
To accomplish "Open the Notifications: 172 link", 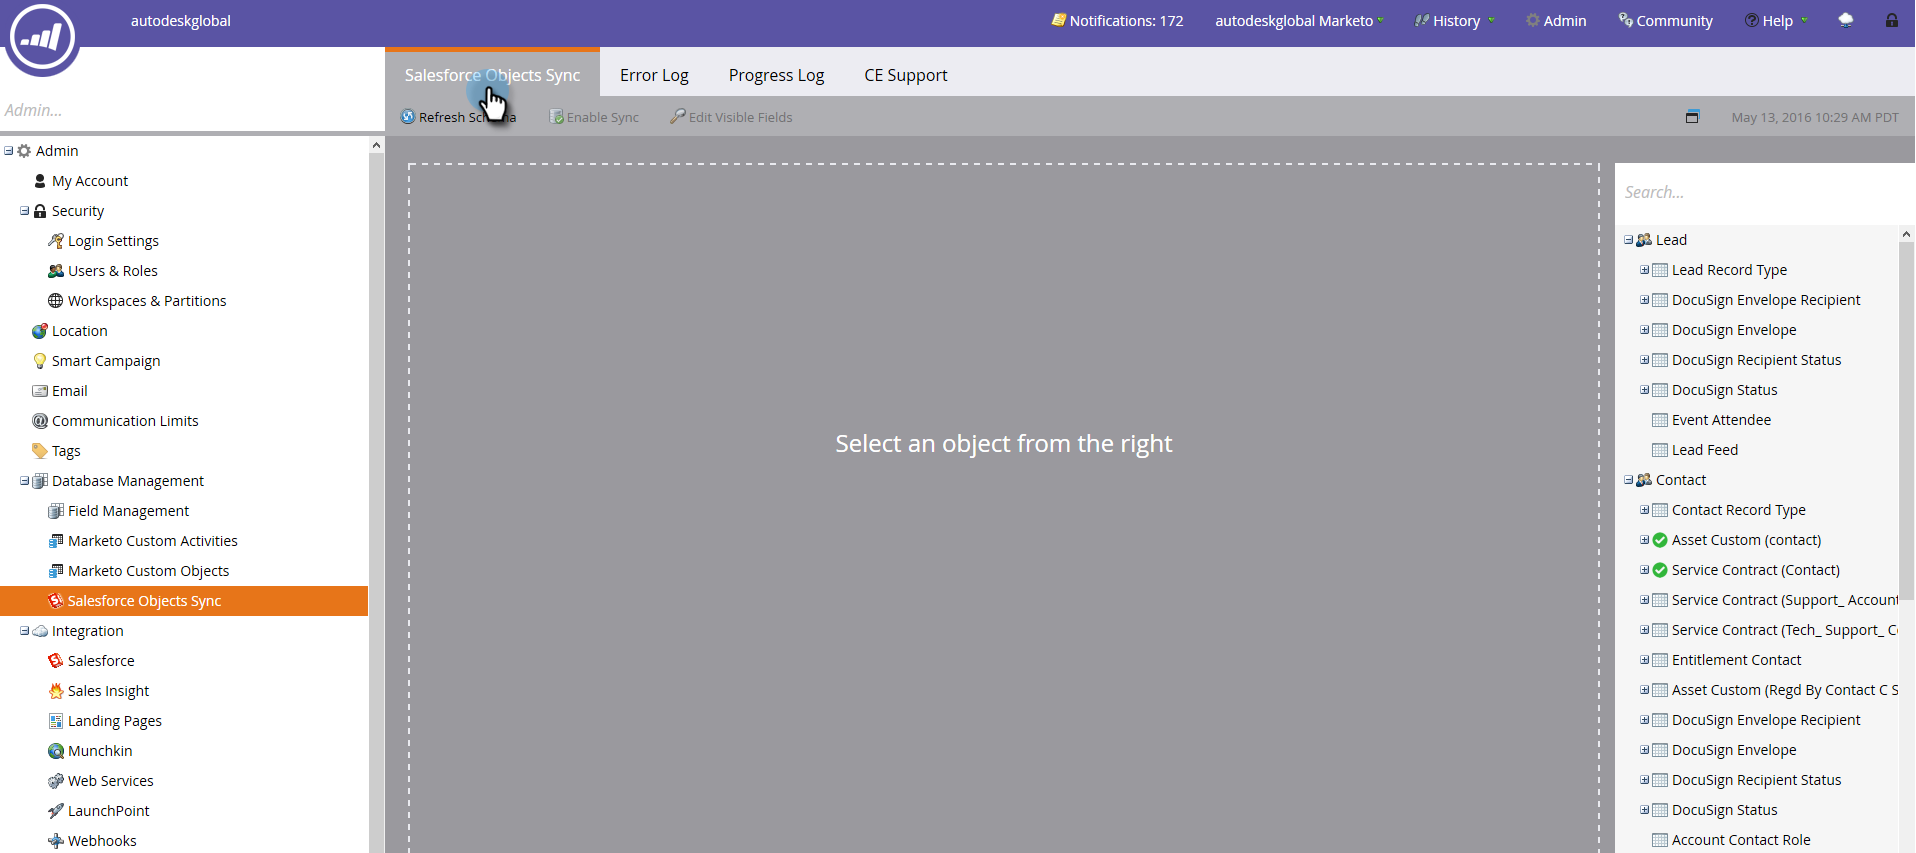I will [x=1116, y=21].
